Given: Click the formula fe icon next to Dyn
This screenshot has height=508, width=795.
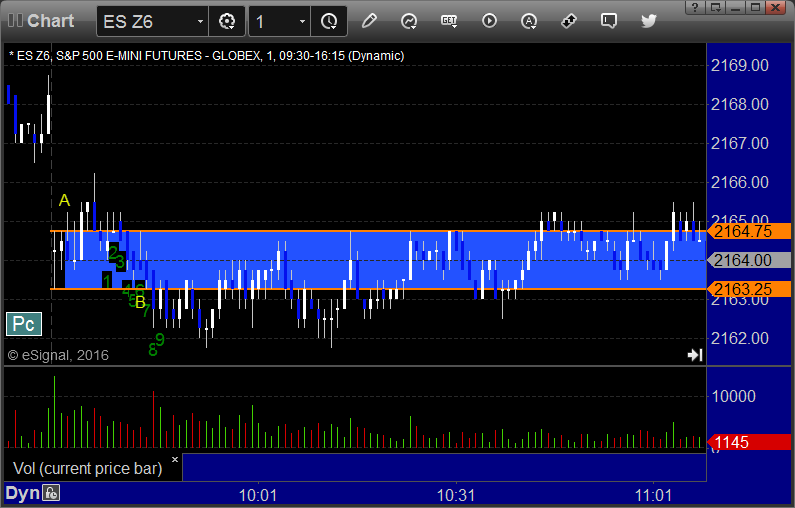Looking at the screenshot, I should [x=51, y=493].
